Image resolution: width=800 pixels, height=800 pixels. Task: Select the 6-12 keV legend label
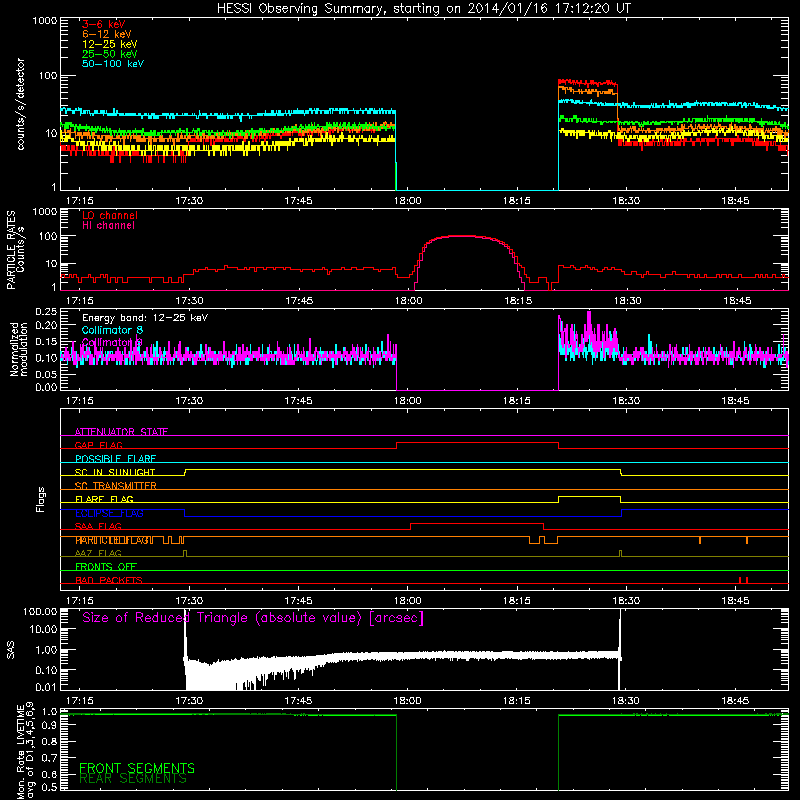pos(107,34)
